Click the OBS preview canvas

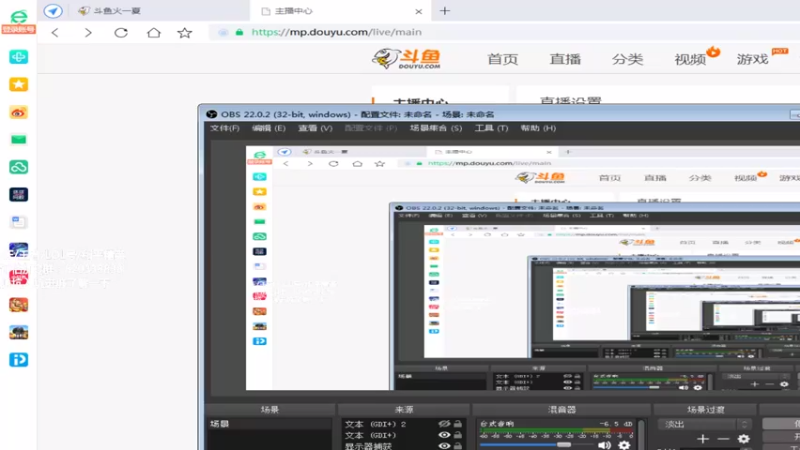coord(523,268)
